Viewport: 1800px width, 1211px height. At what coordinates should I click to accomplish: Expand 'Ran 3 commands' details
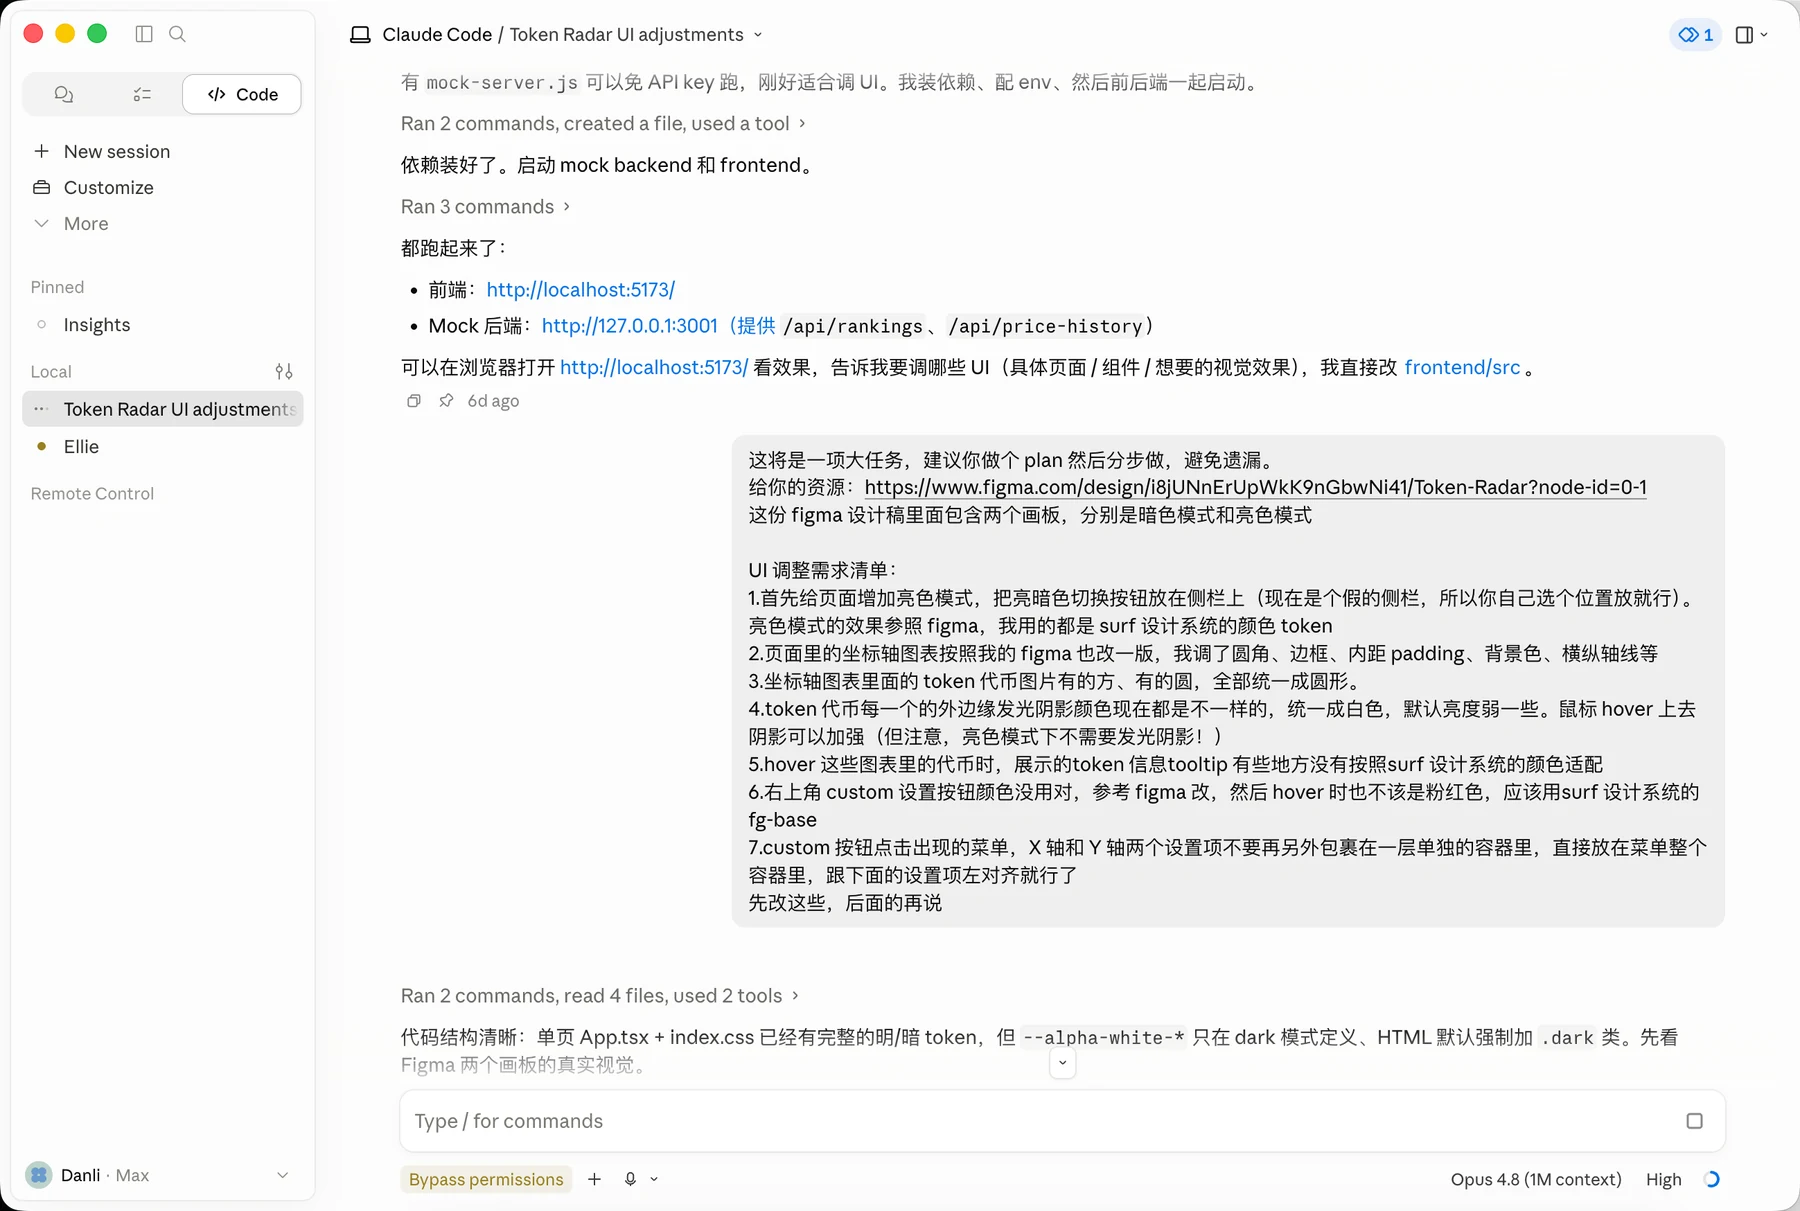click(x=485, y=206)
